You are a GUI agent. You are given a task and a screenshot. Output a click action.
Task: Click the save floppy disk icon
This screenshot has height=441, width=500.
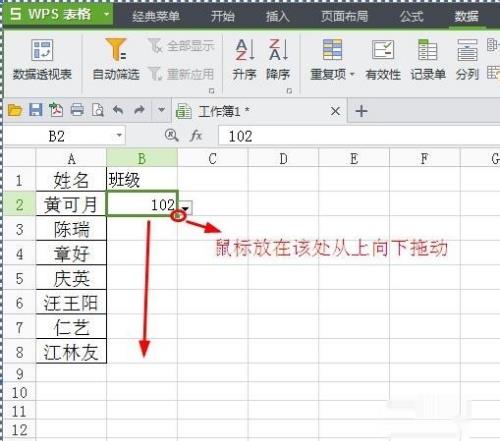pos(36,110)
